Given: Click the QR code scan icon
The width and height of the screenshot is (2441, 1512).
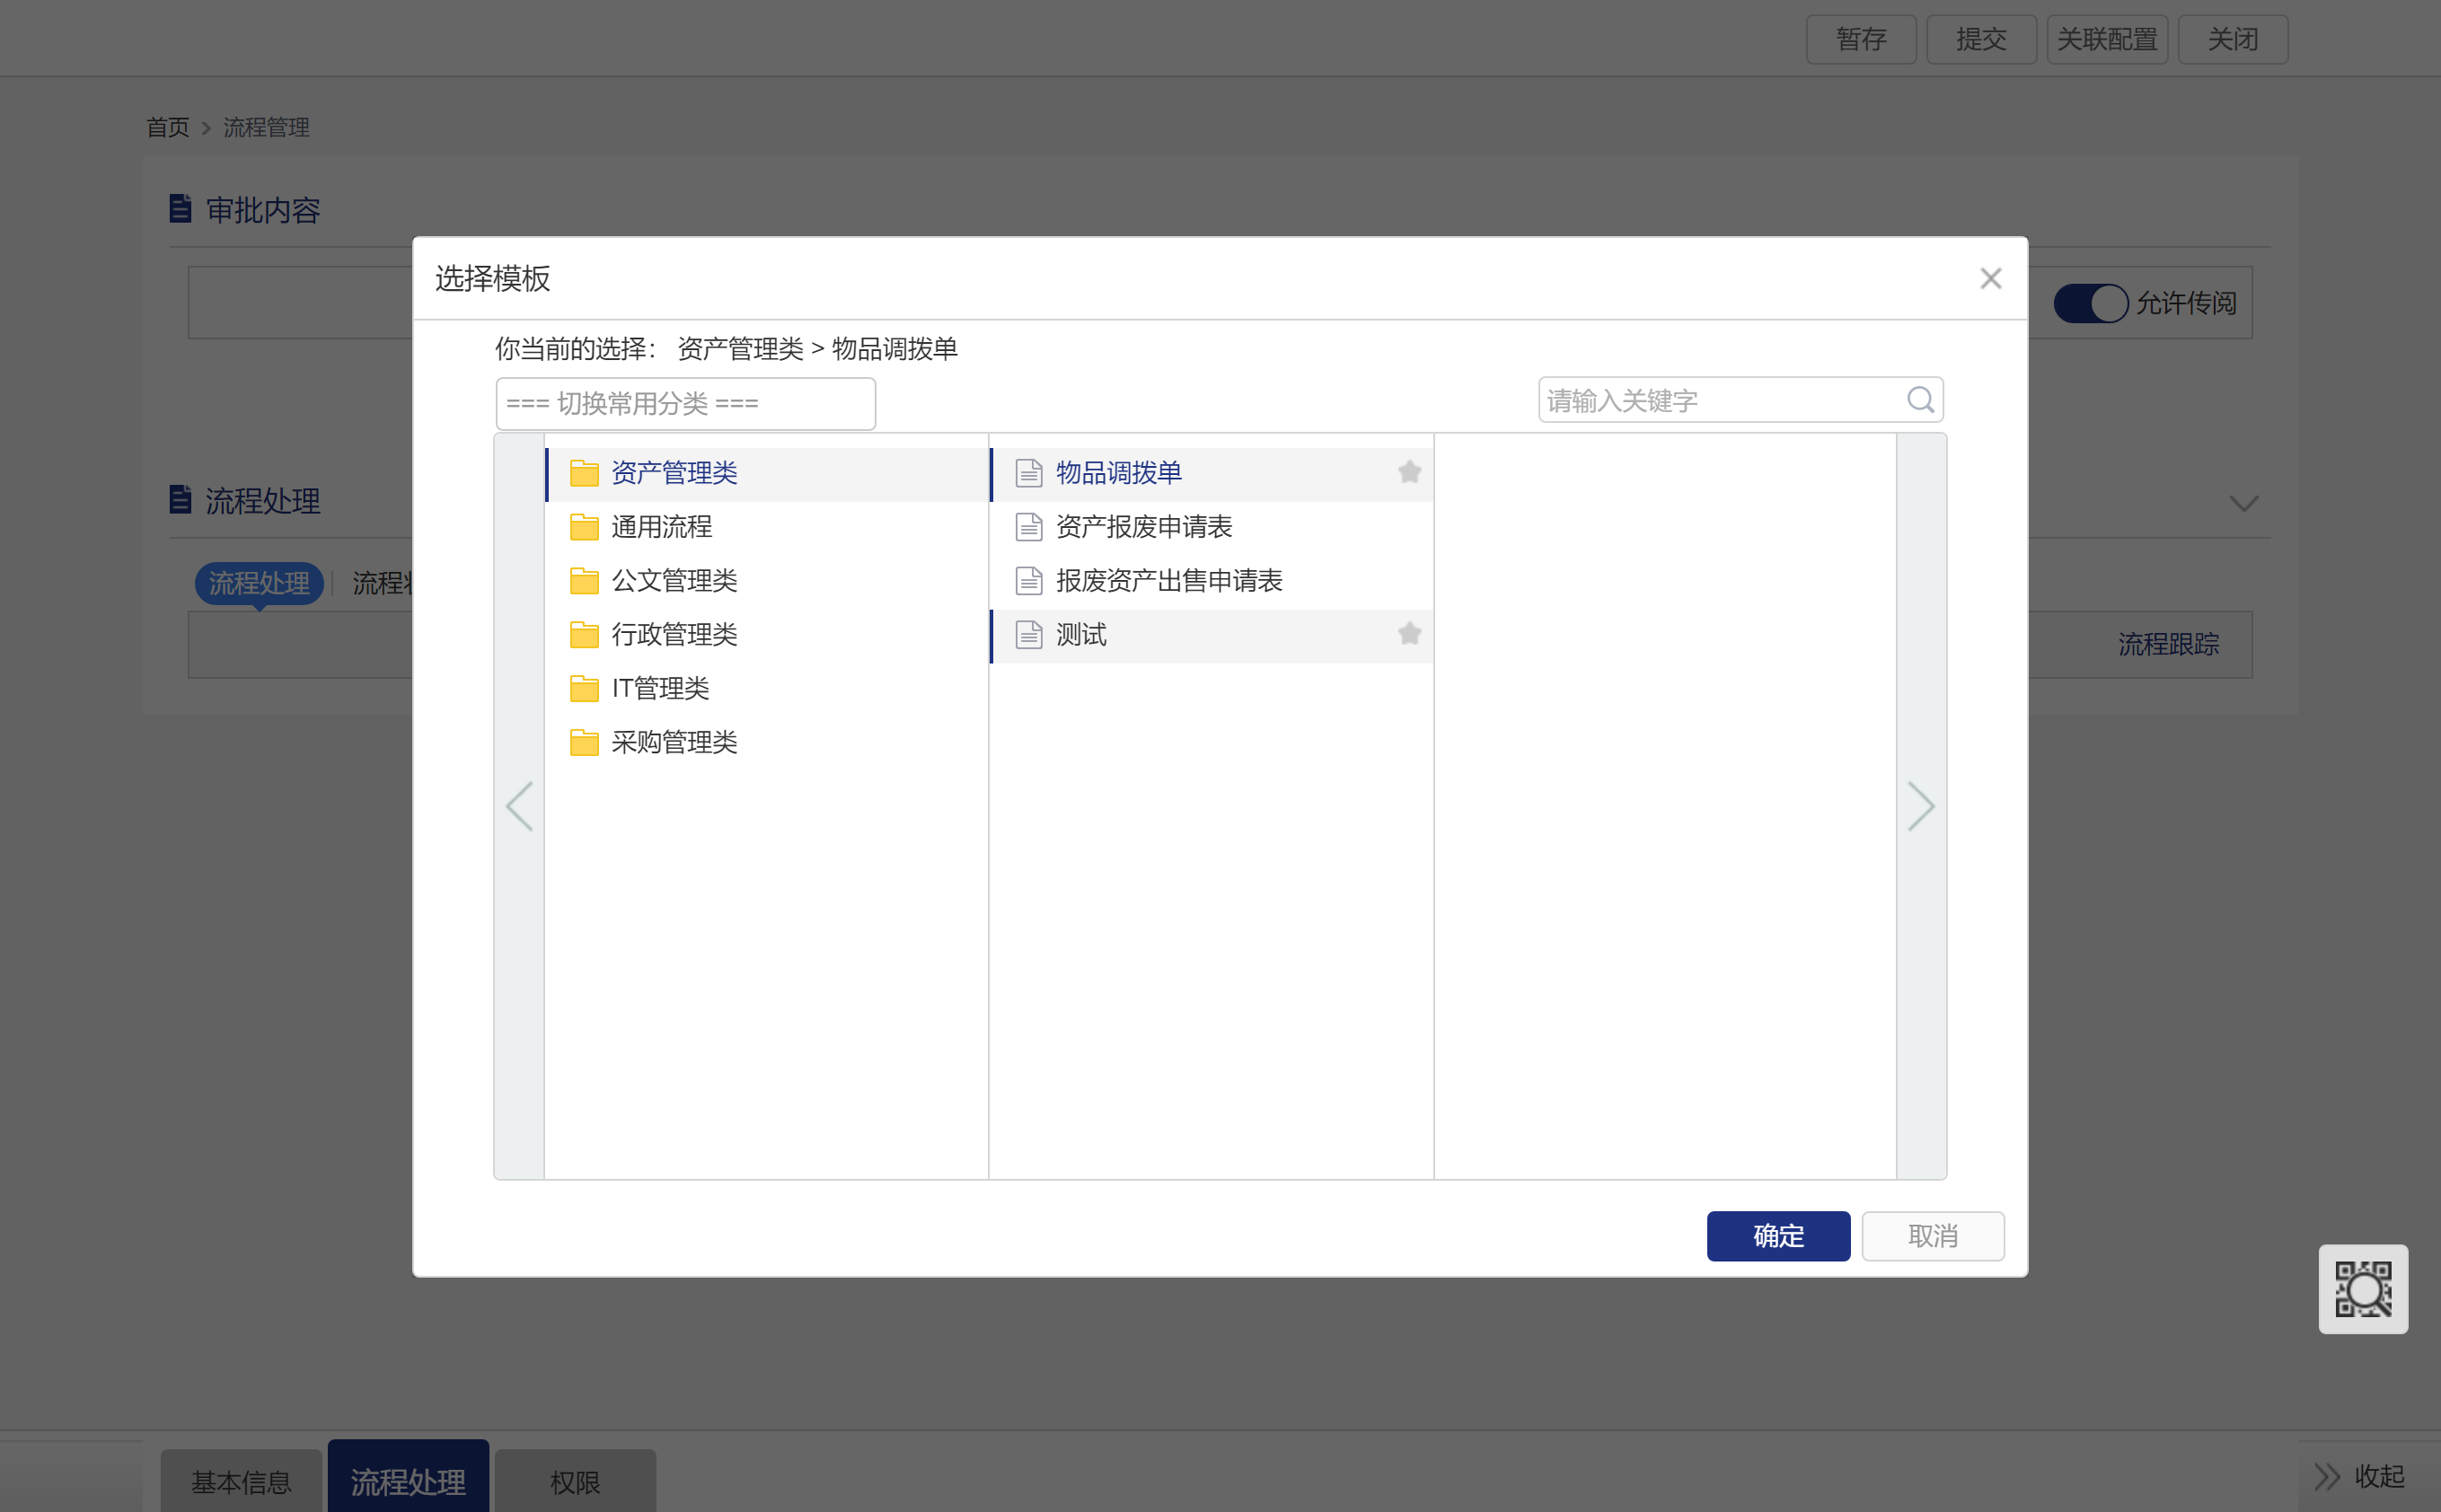Looking at the screenshot, I should [x=2362, y=1288].
